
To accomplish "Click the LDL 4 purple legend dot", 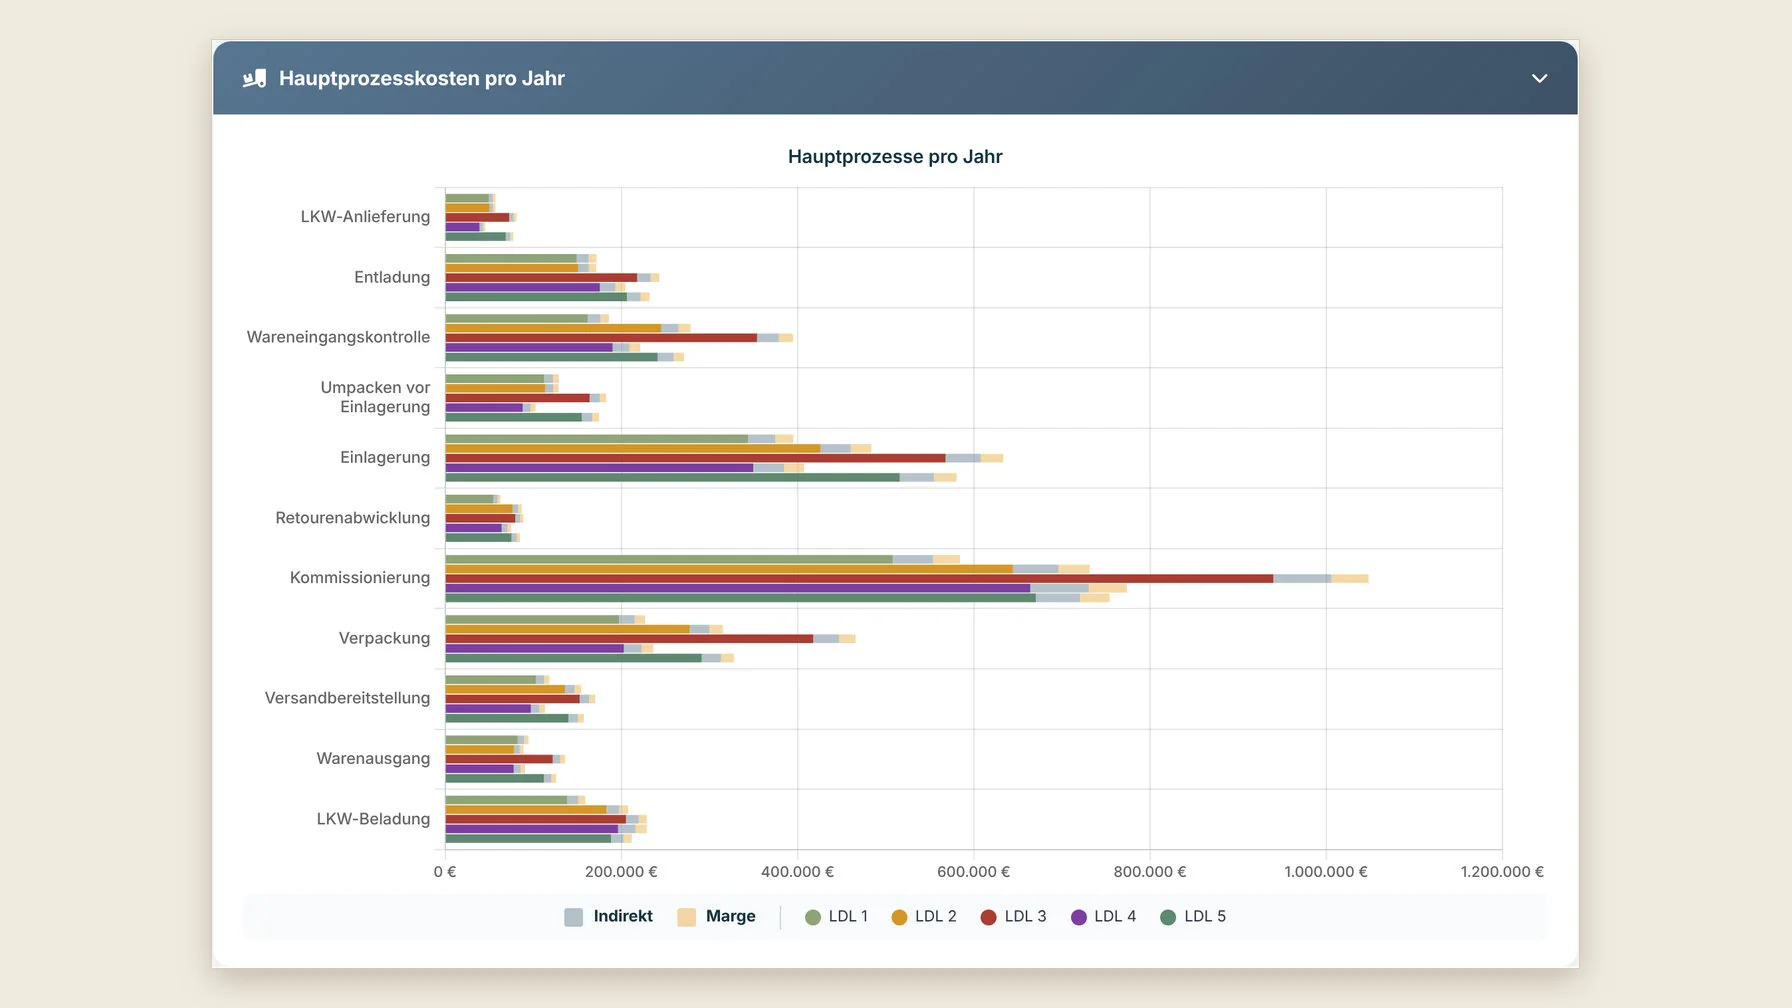I will pyautogui.click(x=1079, y=917).
